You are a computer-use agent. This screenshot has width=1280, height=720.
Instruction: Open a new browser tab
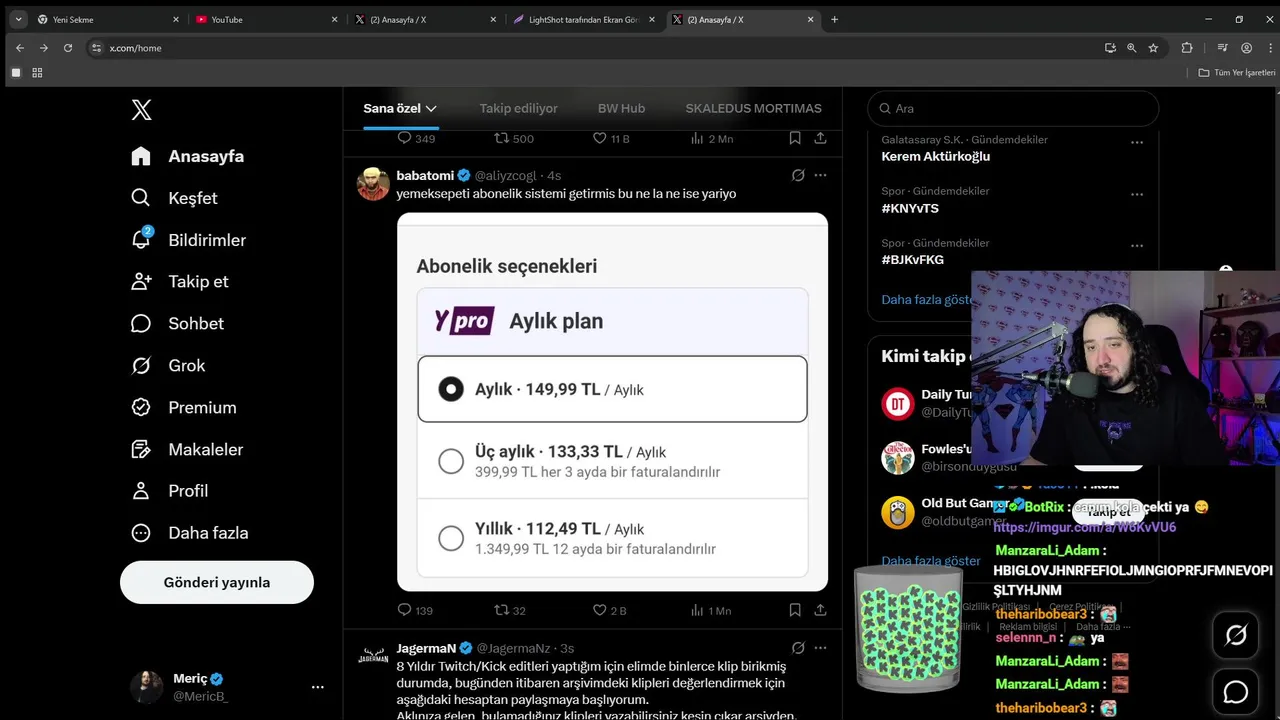pyautogui.click(x=835, y=19)
